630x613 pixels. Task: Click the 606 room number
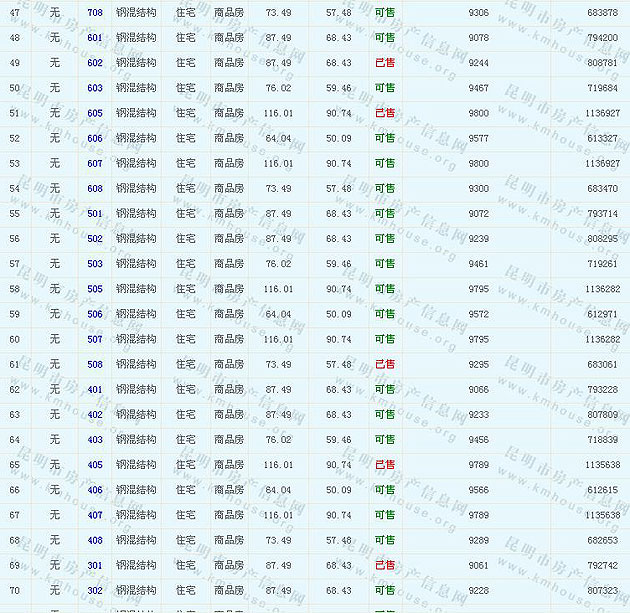pos(95,139)
